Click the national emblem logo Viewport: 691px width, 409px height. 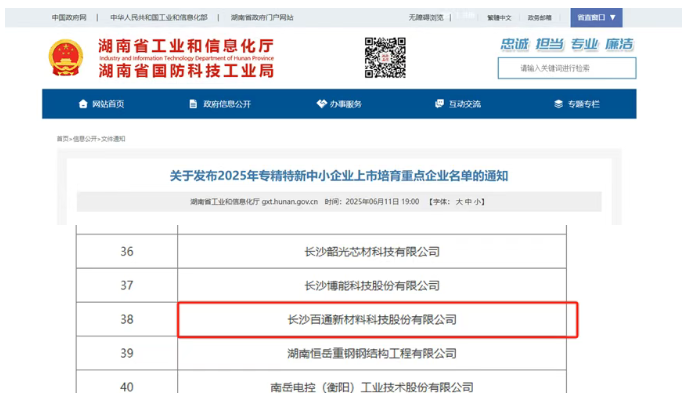[x=66, y=58]
